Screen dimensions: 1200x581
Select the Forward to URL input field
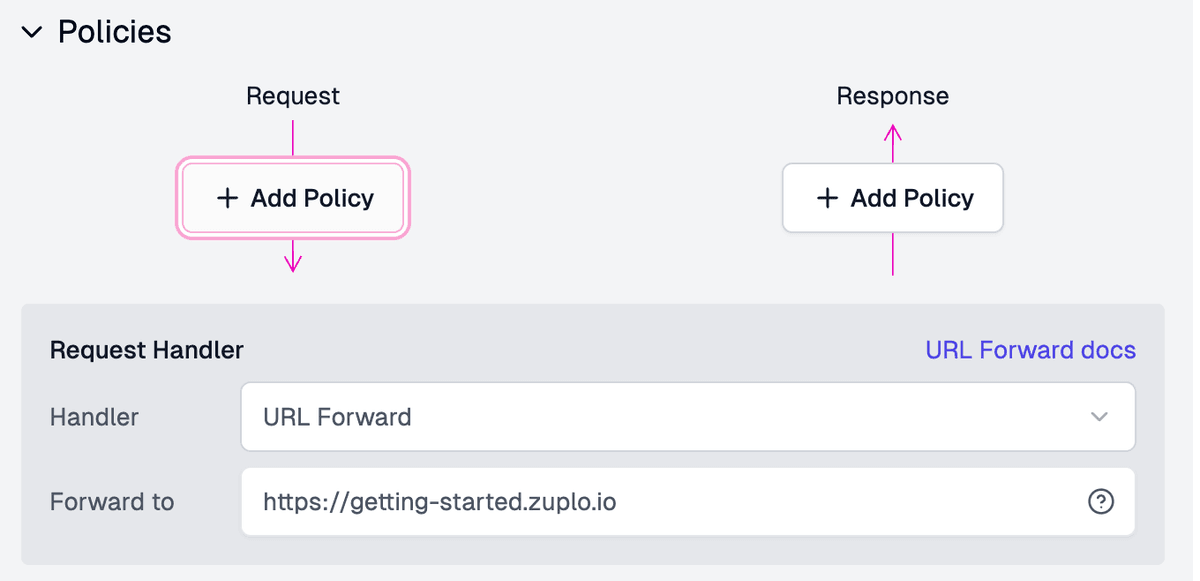(600, 502)
